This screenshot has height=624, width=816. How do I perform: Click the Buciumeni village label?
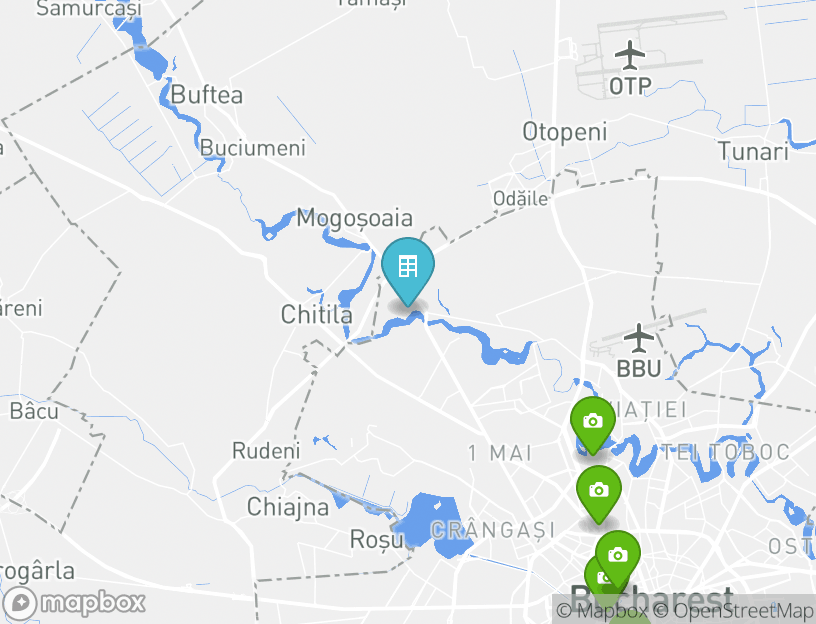[252, 148]
